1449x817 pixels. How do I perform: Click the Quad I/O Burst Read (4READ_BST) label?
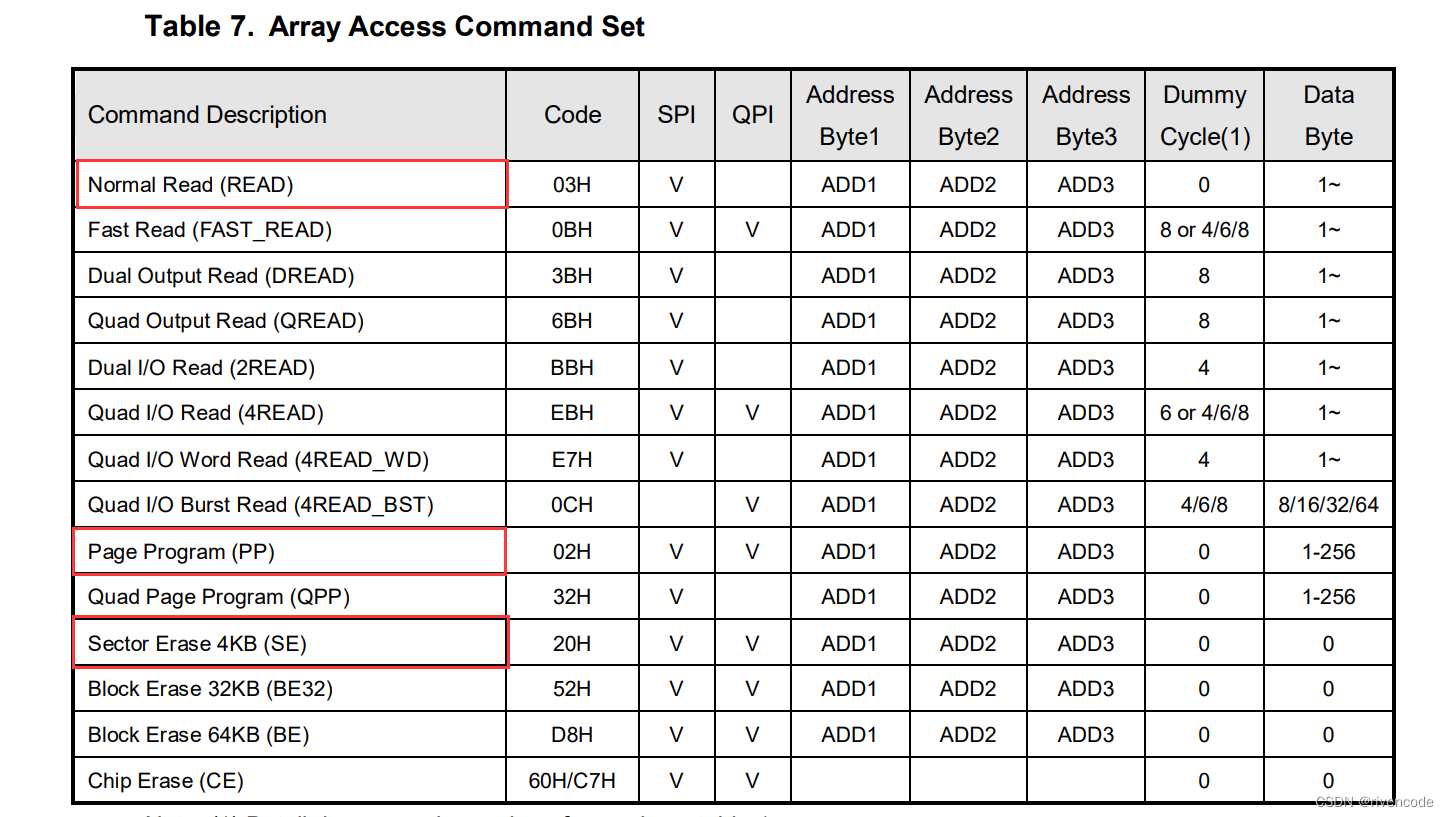pyautogui.click(x=261, y=505)
